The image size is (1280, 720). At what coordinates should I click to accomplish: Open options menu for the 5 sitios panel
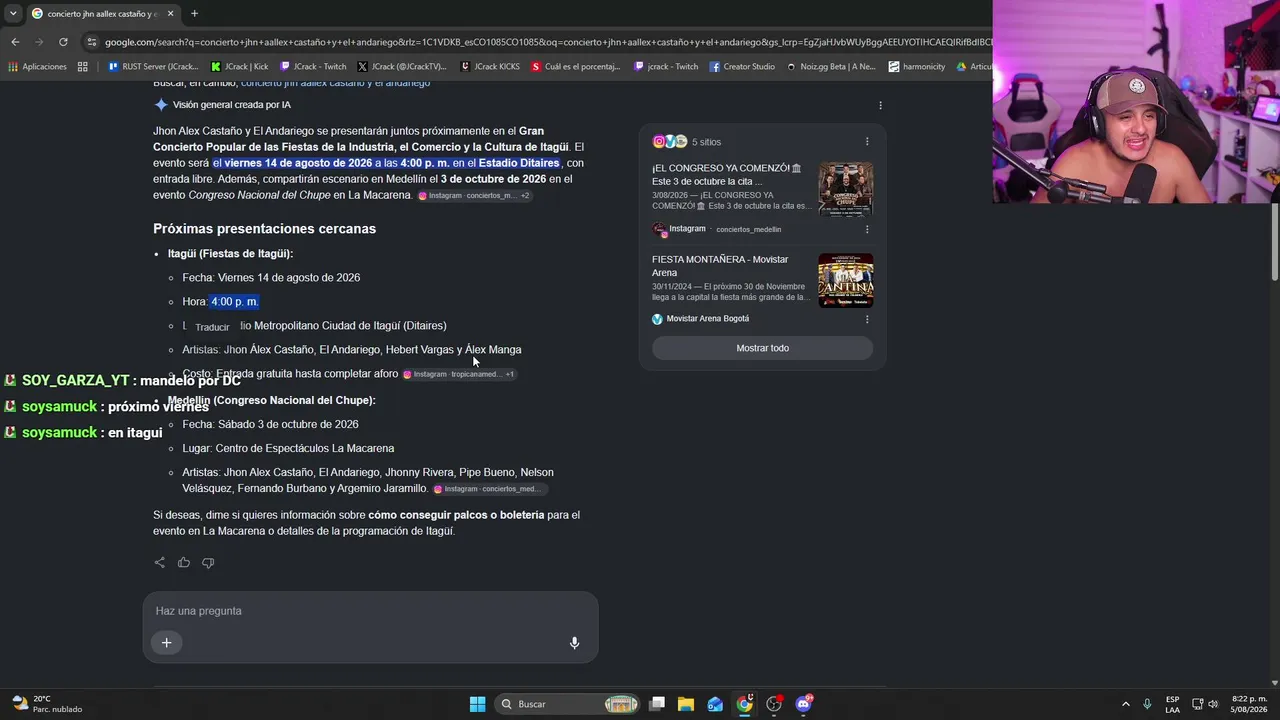tap(867, 142)
